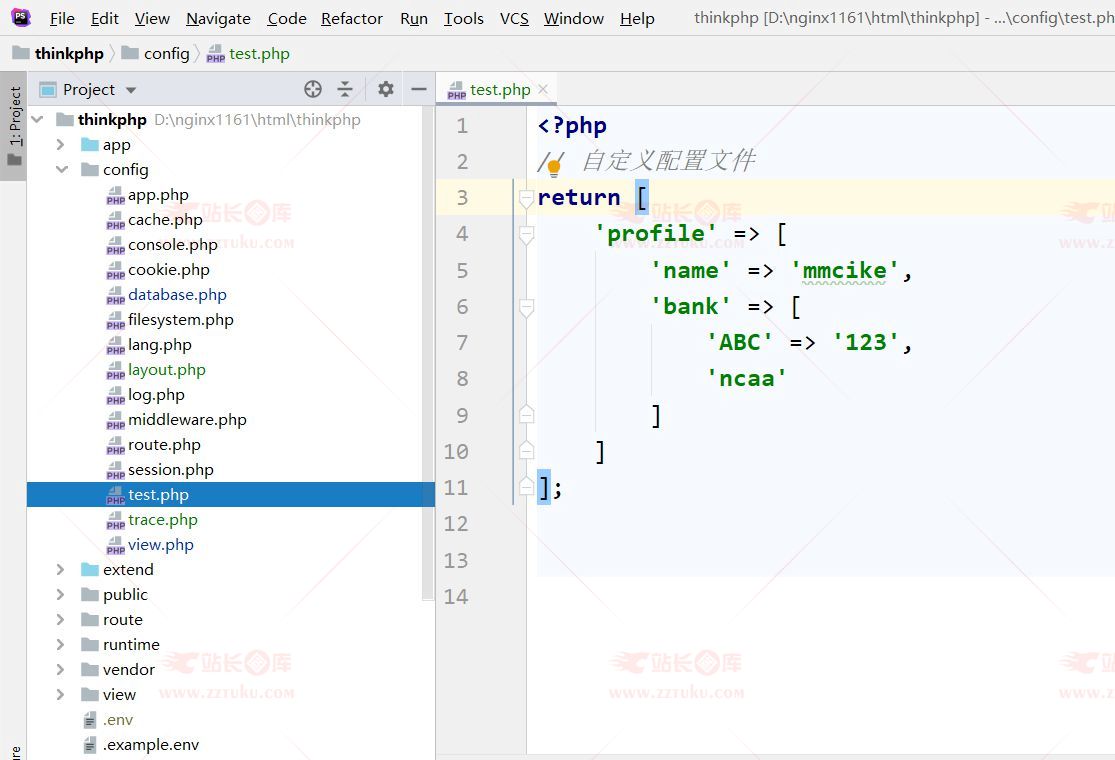Click the Project tree vertical scrollbar
The width and height of the screenshot is (1115, 760).
[428, 350]
